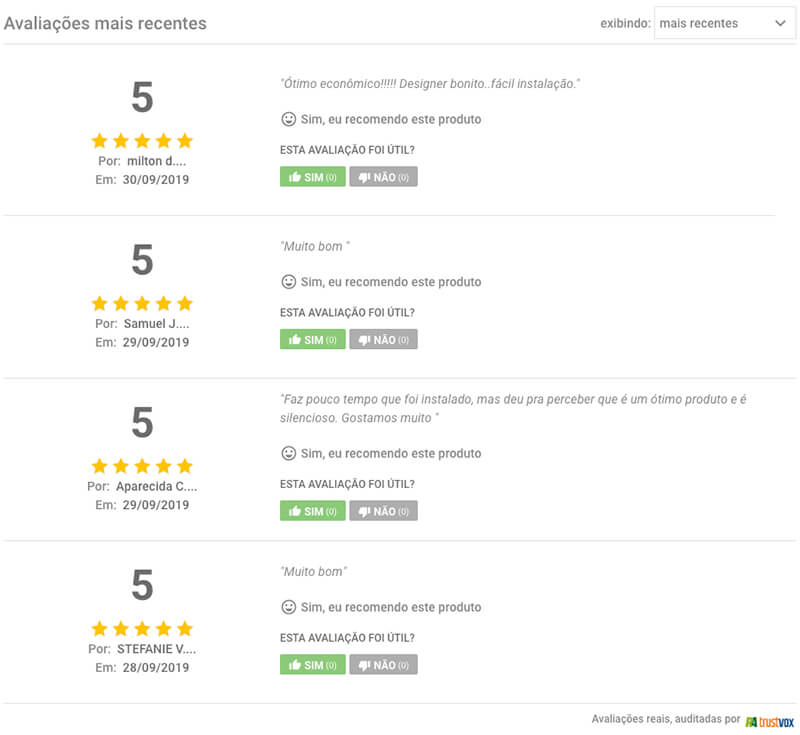Click the smiley icon in Aparecida C.'s review
This screenshot has height=735, width=800.
coord(289,453)
